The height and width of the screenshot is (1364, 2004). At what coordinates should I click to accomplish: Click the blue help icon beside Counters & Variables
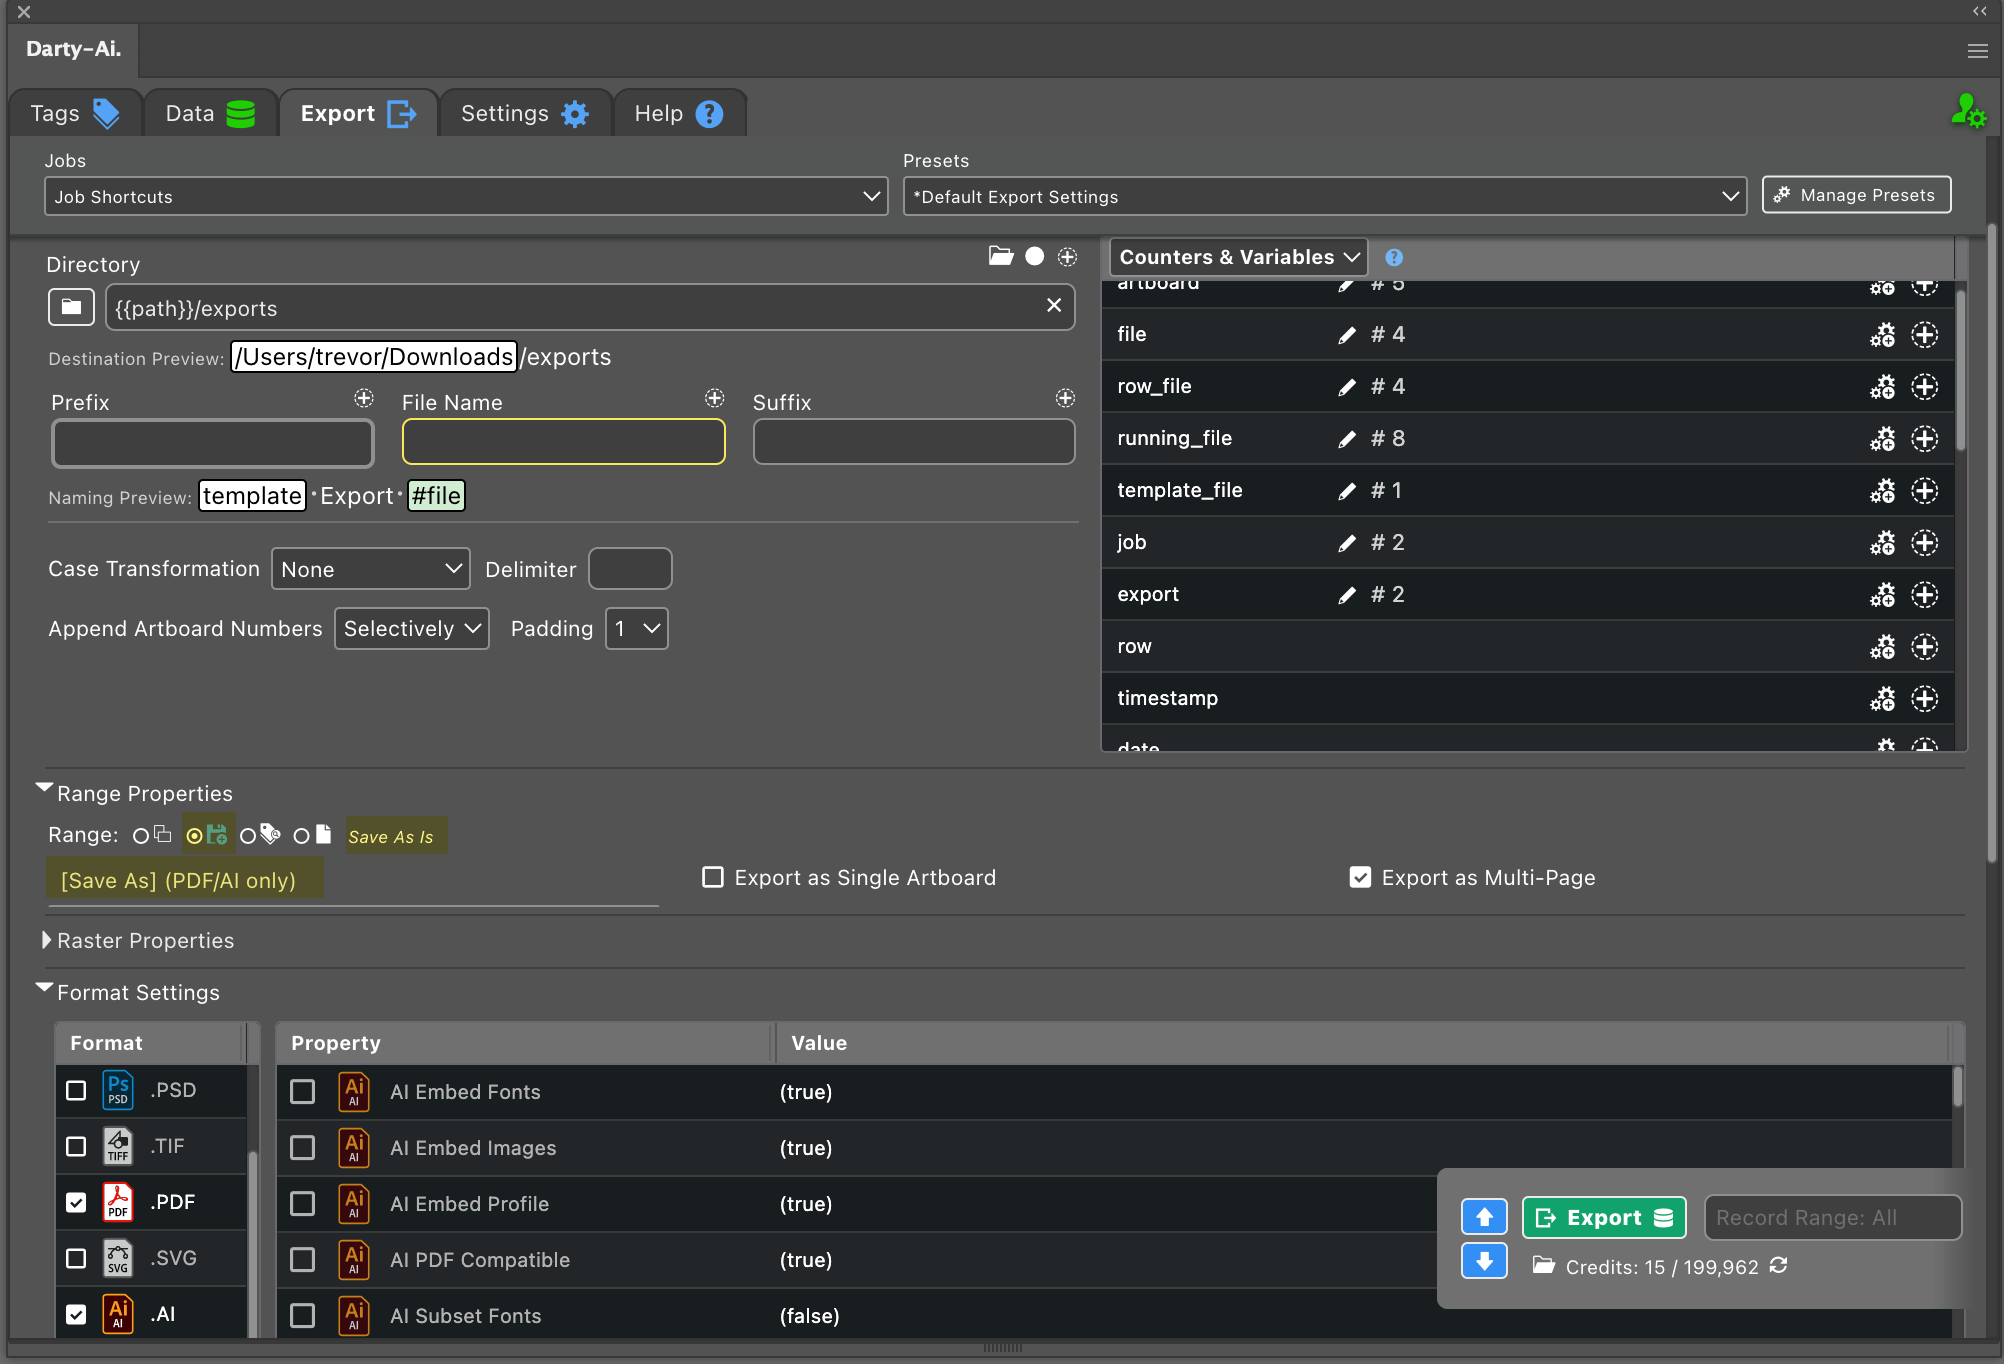[x=1393, y=258]
